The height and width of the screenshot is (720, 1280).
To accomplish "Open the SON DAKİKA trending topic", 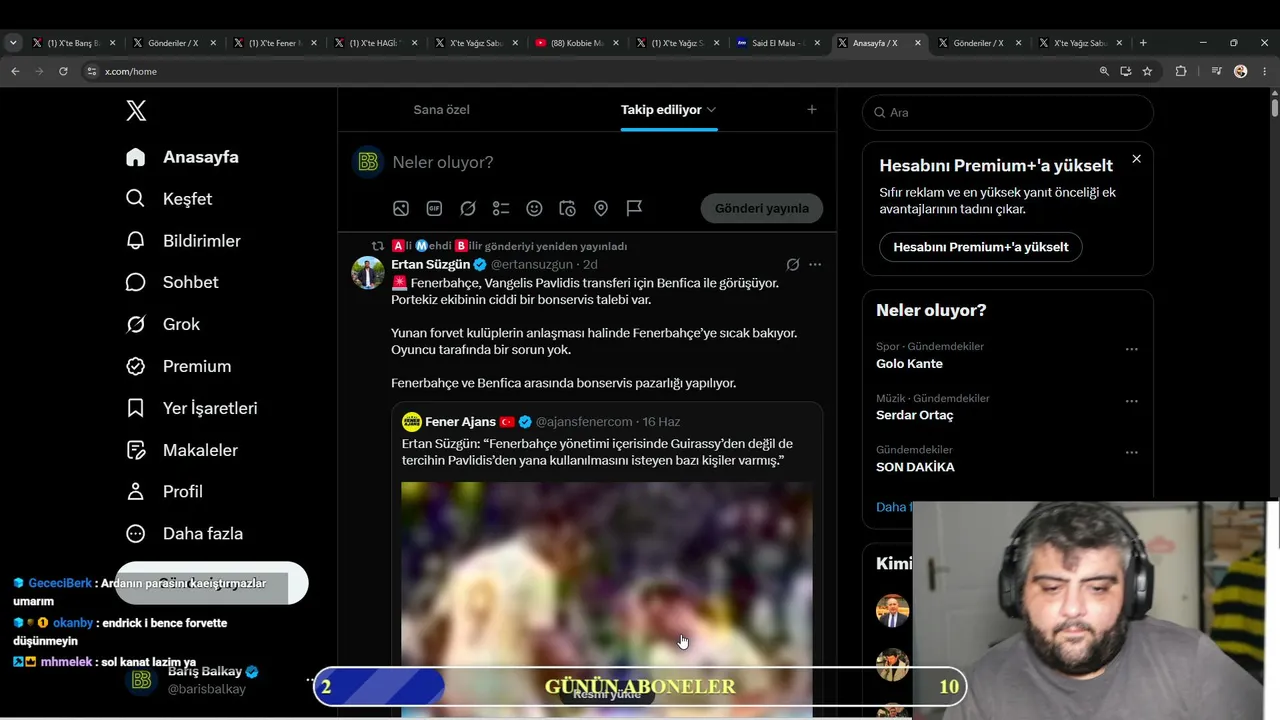I will (915, 467).
